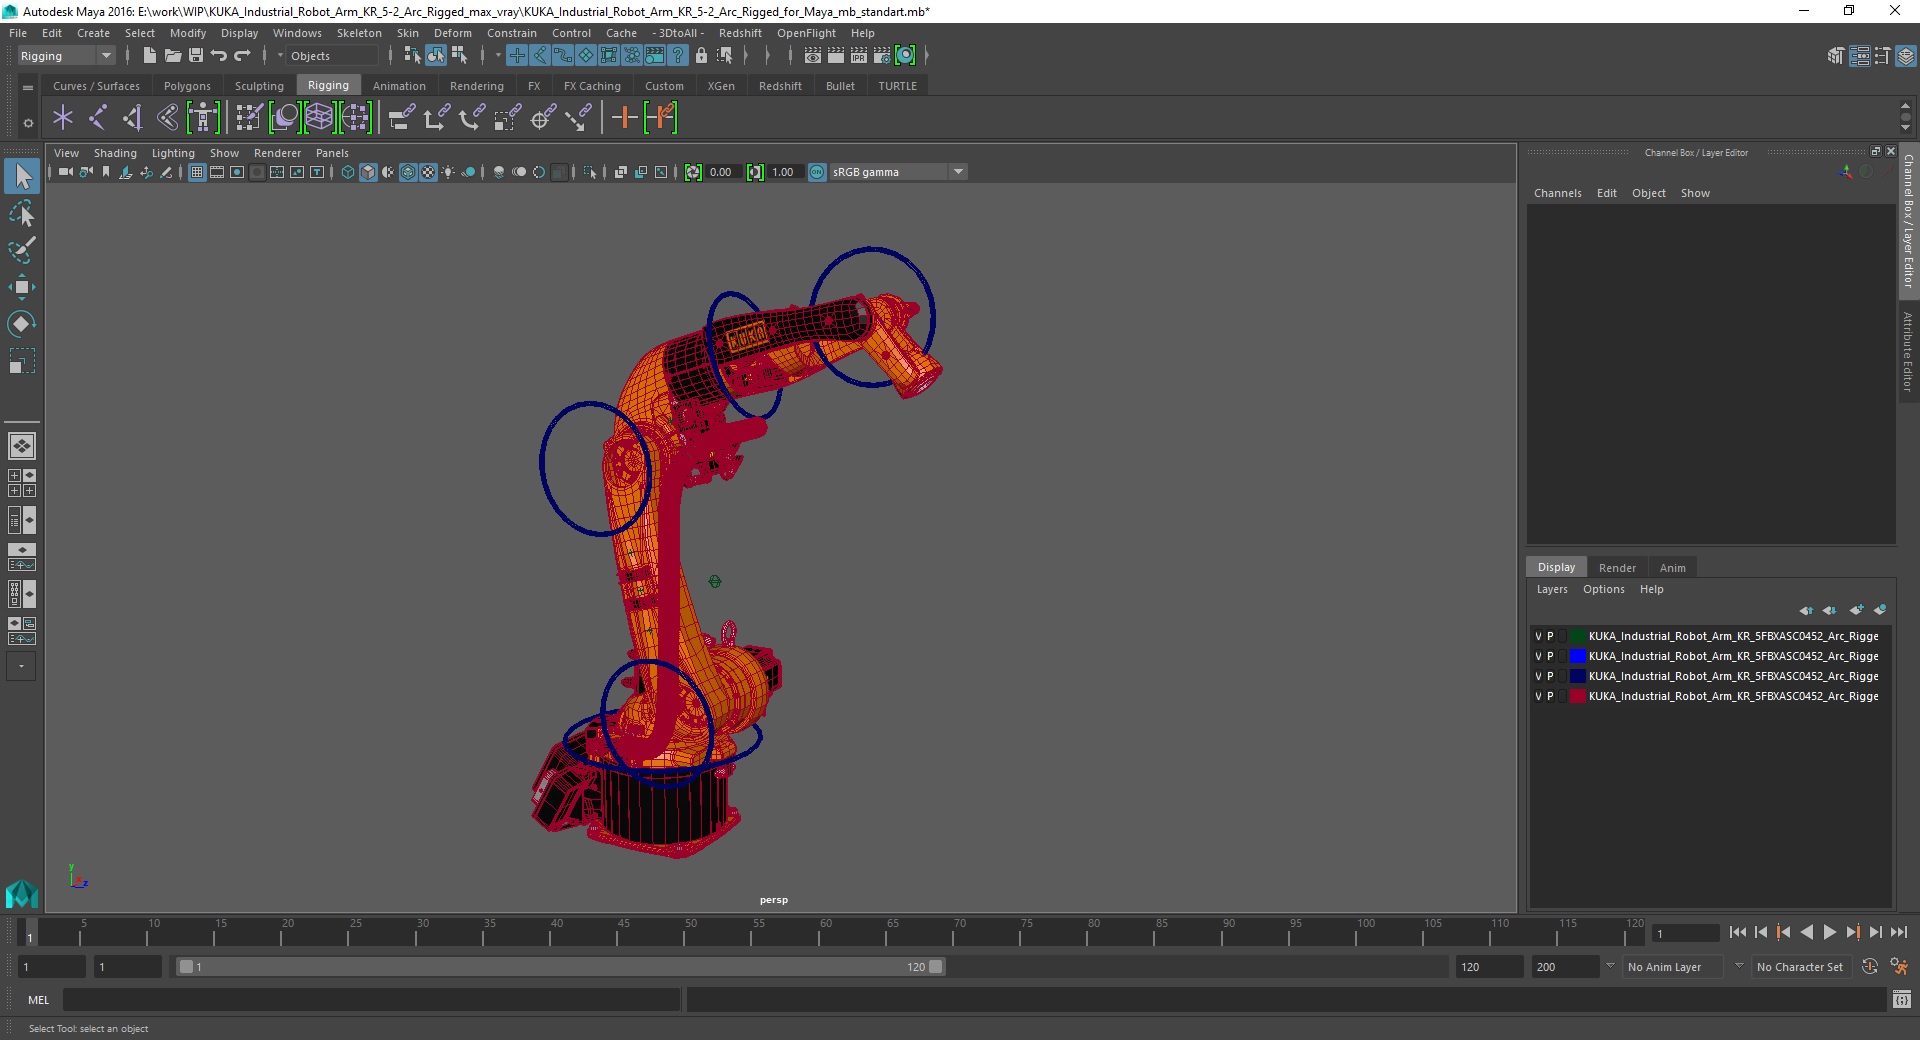Click the red layer color swatch
Image resolution: width=1920 pixels, height=1040 pixels.
coord(1577,696)
